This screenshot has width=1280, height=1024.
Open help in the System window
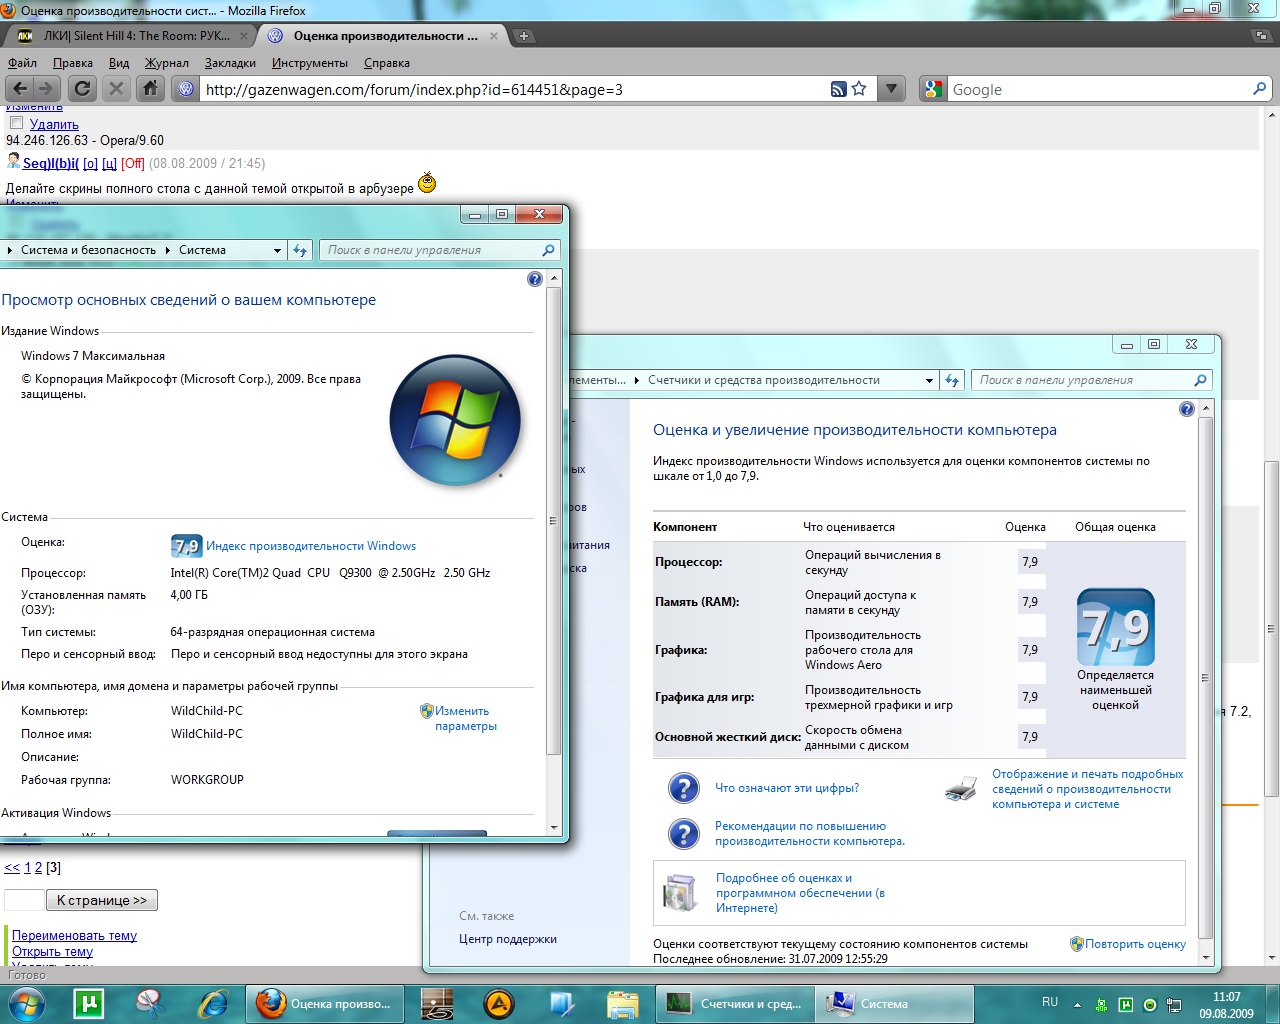[535, 279]
